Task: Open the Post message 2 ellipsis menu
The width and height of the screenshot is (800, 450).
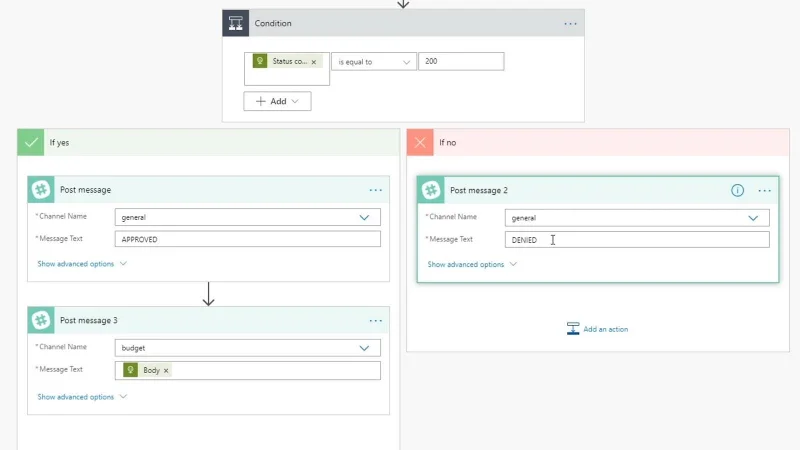Action: [x=764, y=190]
